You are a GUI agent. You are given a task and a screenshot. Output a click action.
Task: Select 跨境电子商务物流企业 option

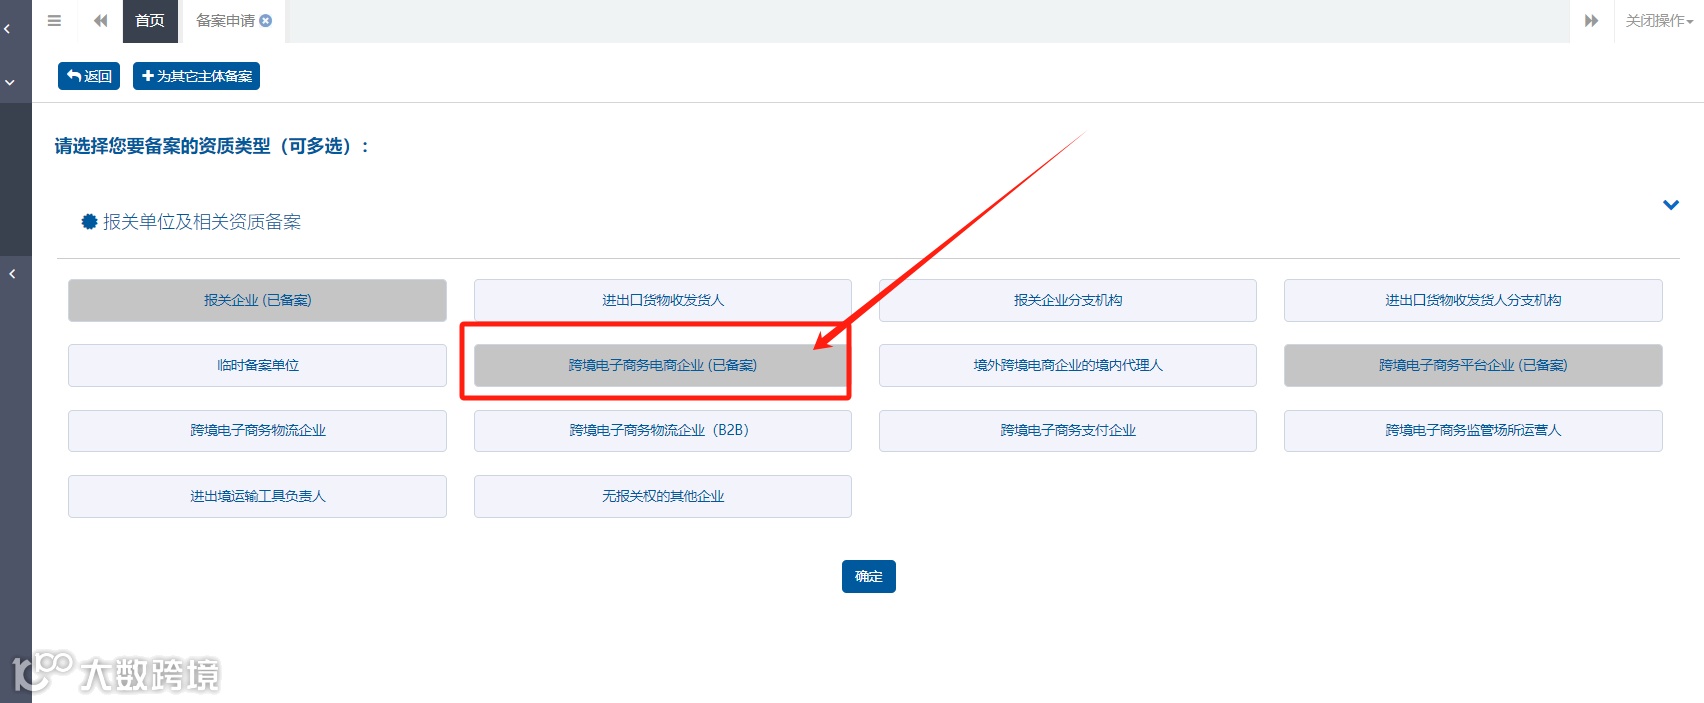tap(257, 430)
